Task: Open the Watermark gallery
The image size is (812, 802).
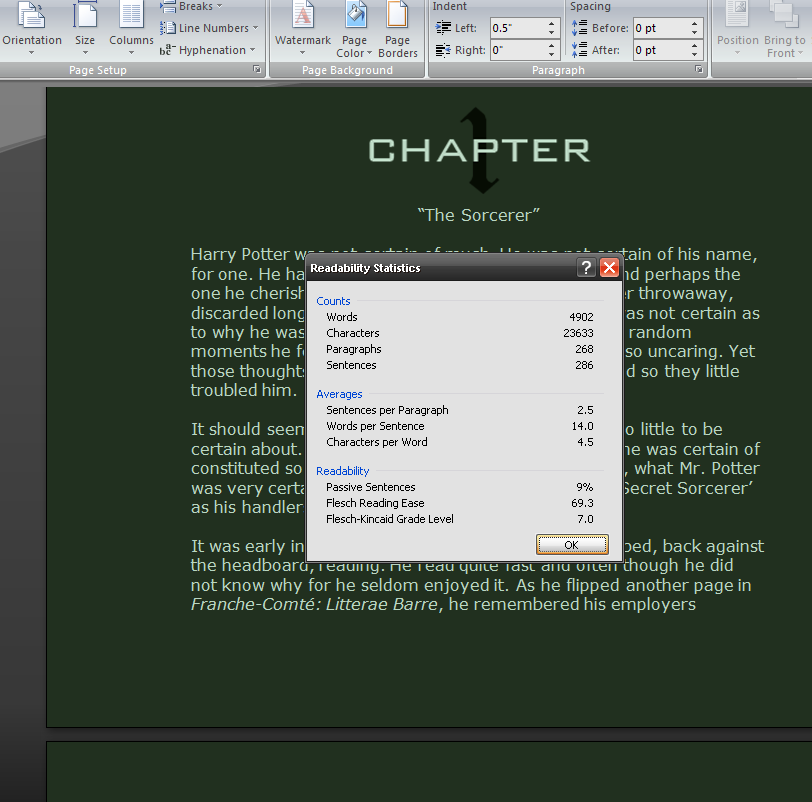Action: pyautogui.click(x=303, y=28)
